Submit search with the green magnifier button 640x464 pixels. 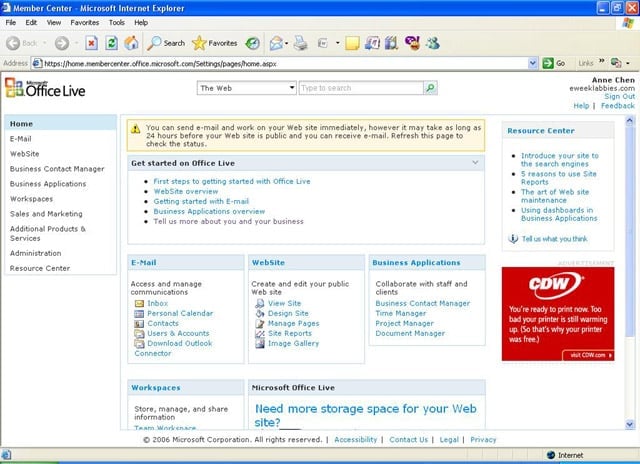(x=430, y=88)
